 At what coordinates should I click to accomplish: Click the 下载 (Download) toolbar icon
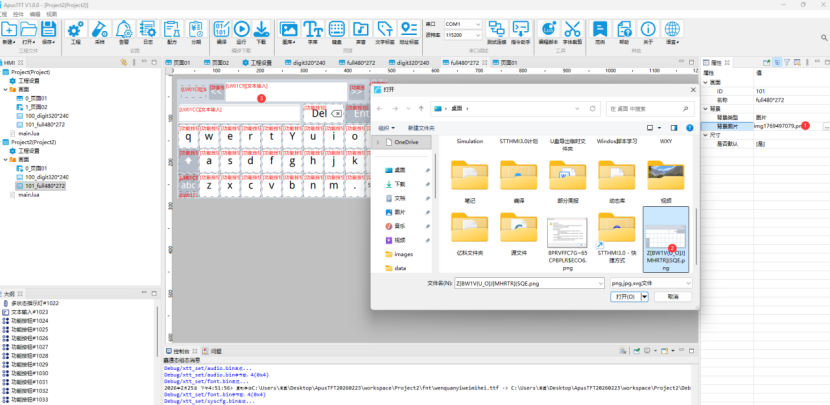tap(261, 32)
